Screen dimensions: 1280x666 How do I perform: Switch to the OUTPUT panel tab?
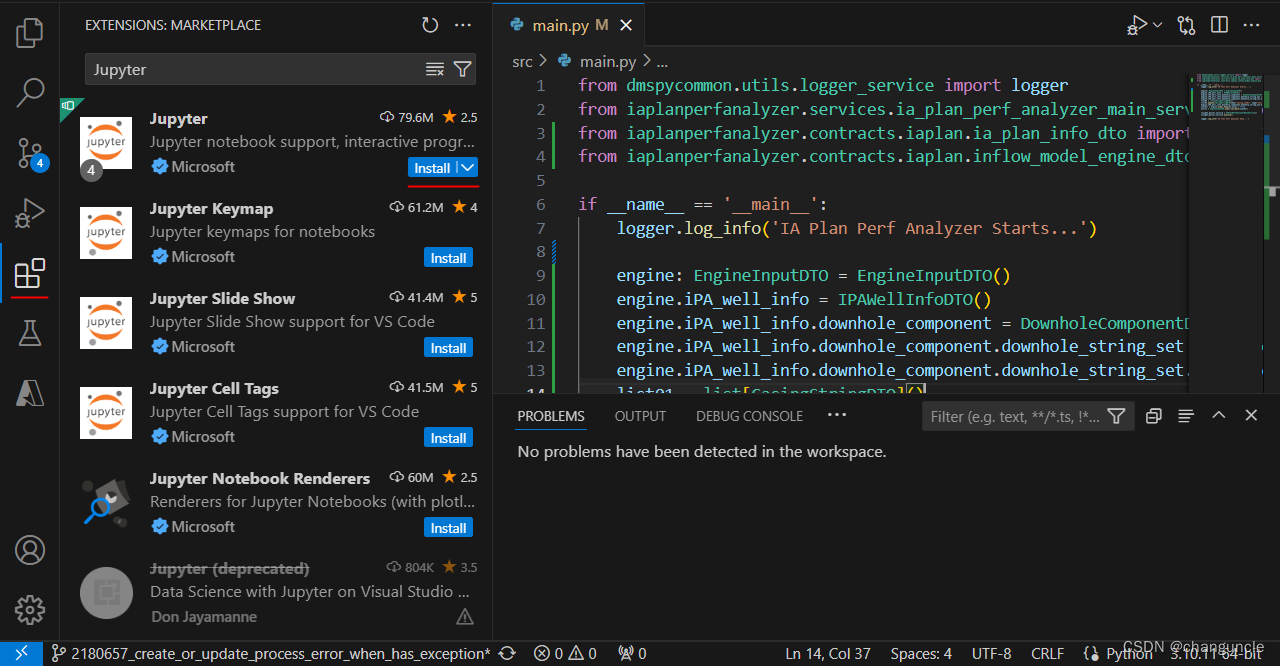(640, 416)
